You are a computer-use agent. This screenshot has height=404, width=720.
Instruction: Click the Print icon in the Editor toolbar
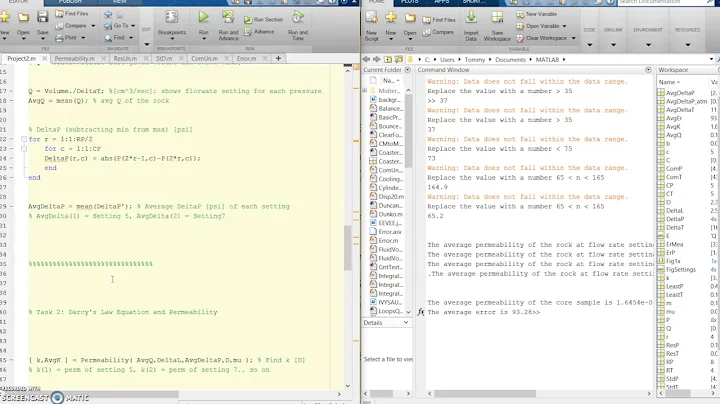(x=59, y=38)
